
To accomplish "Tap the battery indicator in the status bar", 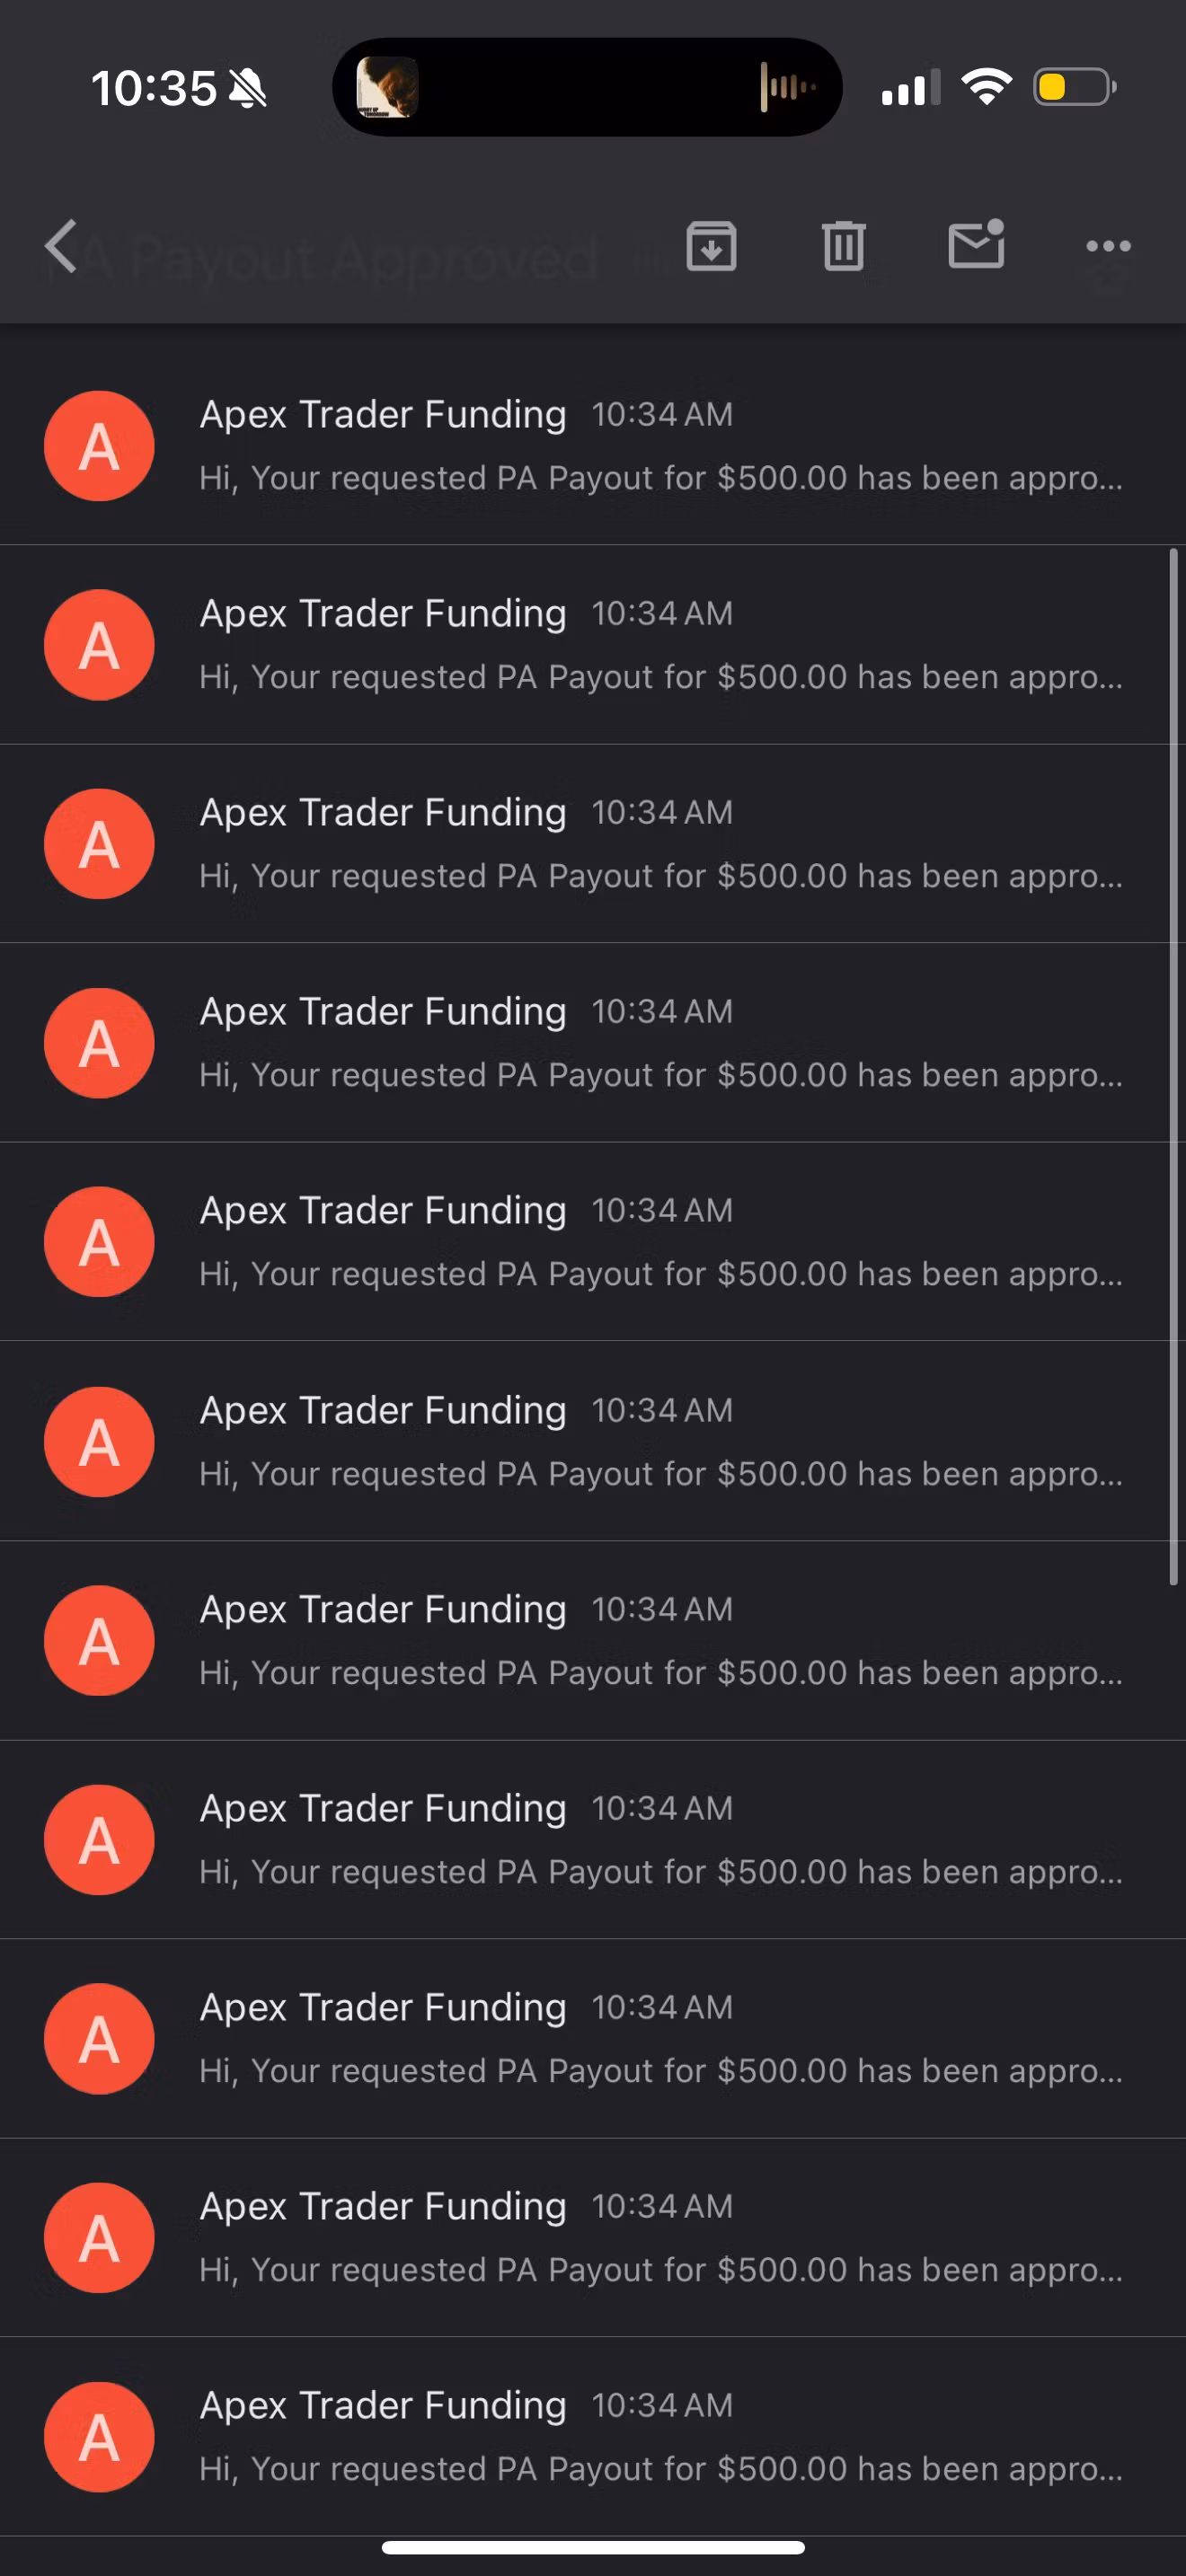I will (x=1074, y=88).
